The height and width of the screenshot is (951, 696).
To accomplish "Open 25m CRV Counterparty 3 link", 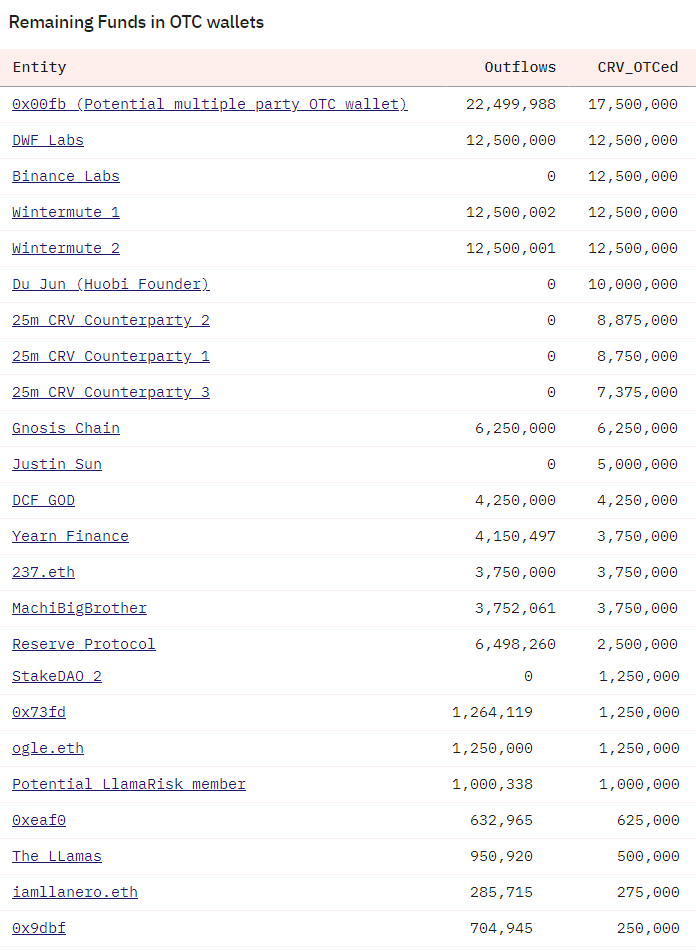I will 111,392.
